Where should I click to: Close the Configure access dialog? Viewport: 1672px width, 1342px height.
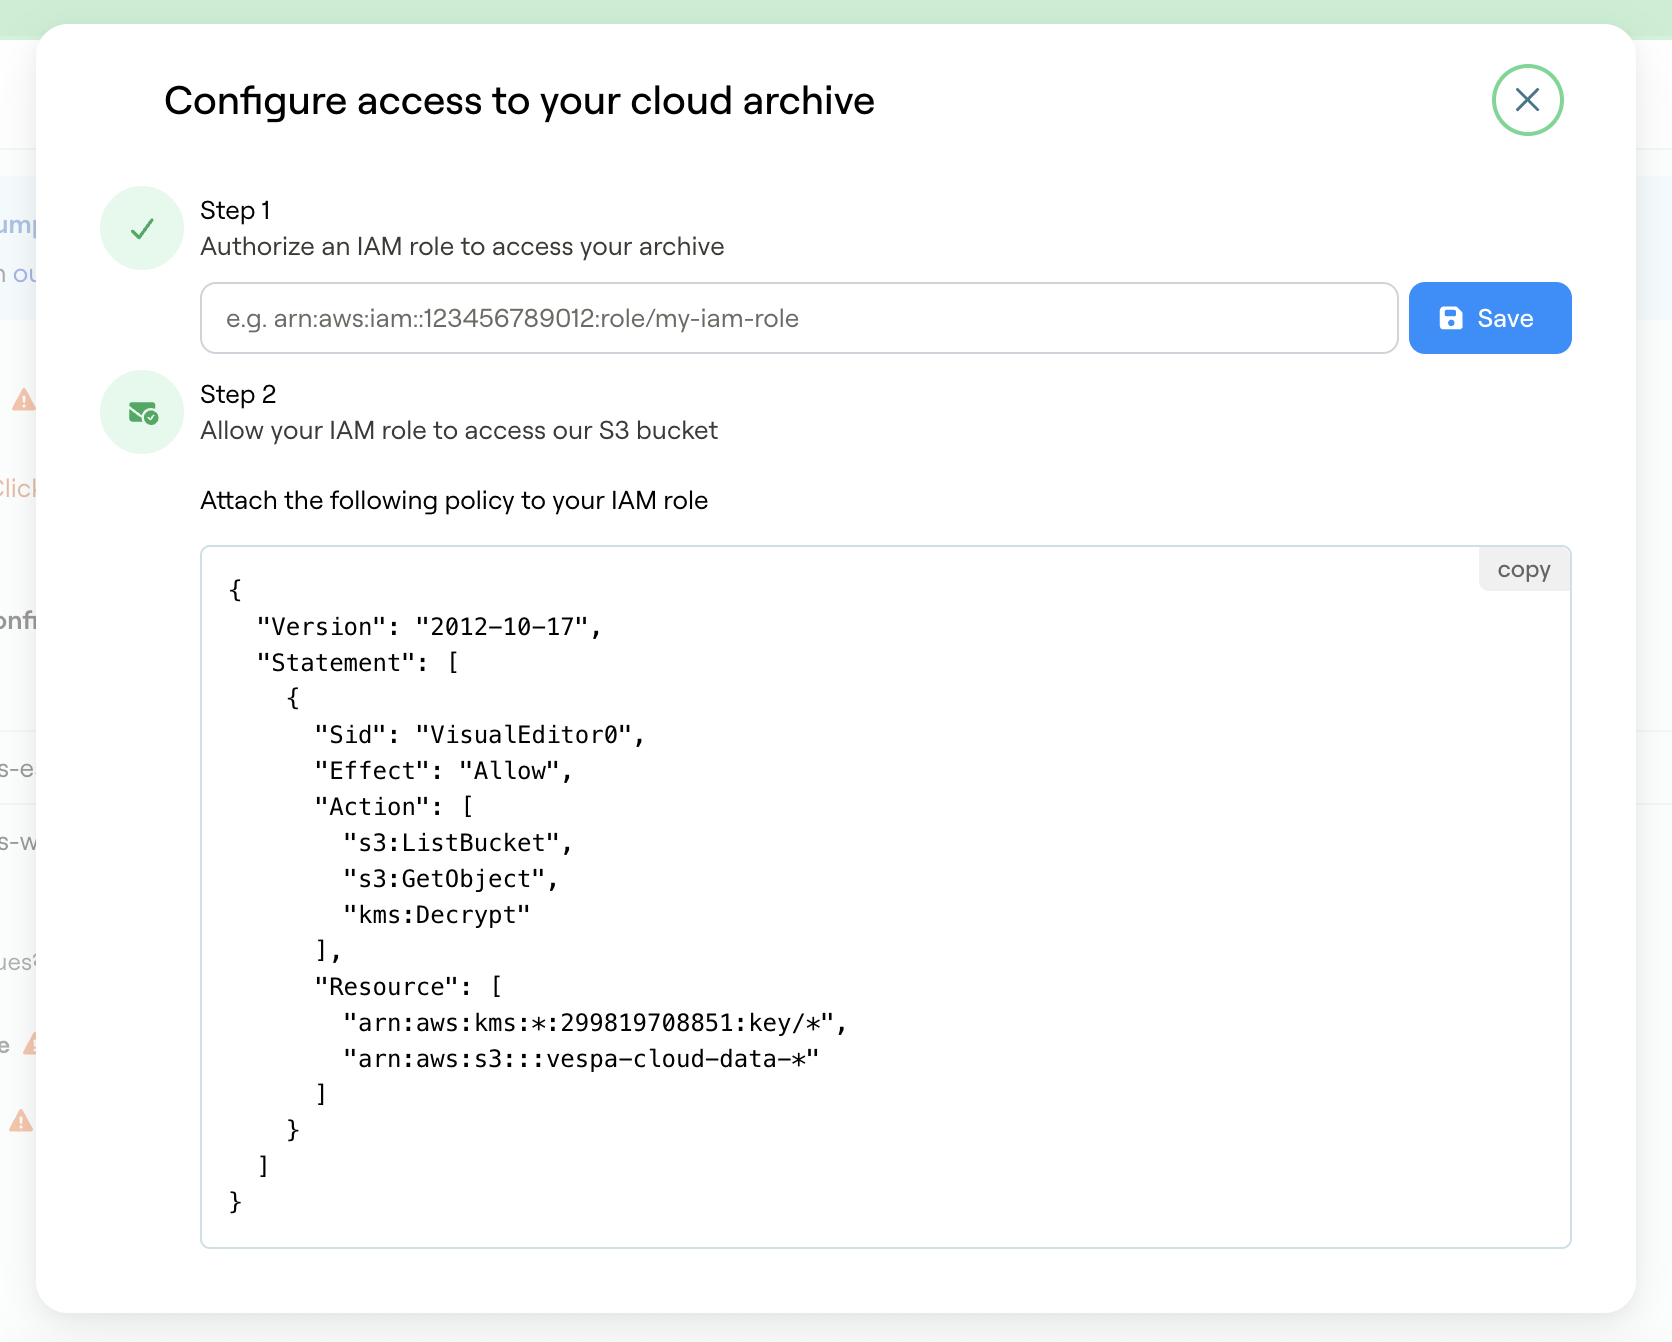pos(1527,100)
